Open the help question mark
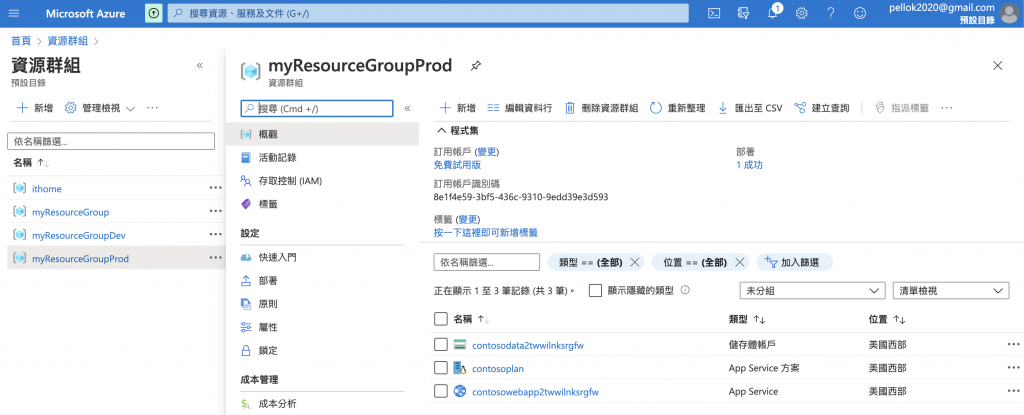Image resolution: width=1024 pixels, height=415 pixels. tap(831, 13)
